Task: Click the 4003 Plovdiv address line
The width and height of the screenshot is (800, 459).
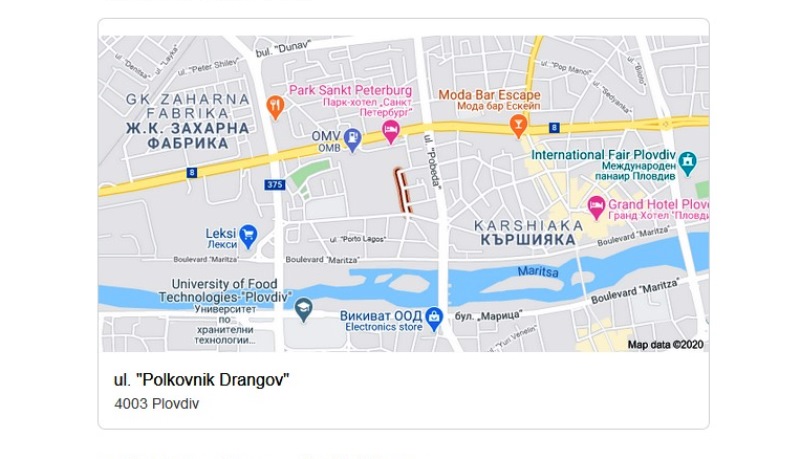Action: pyautogui.click(x=157, y=403)
